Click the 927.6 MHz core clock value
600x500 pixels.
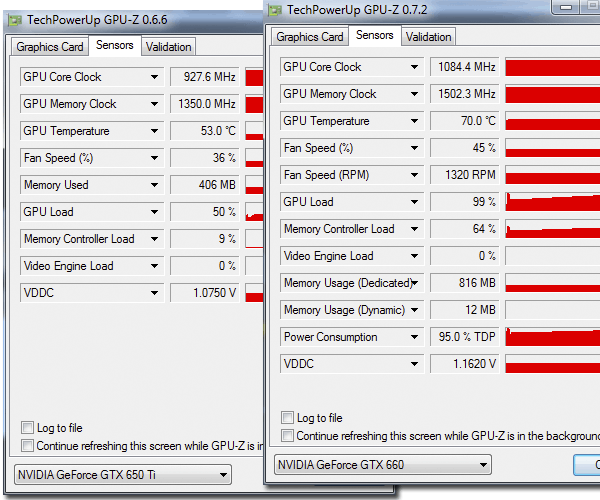click(x=205, y=77)
